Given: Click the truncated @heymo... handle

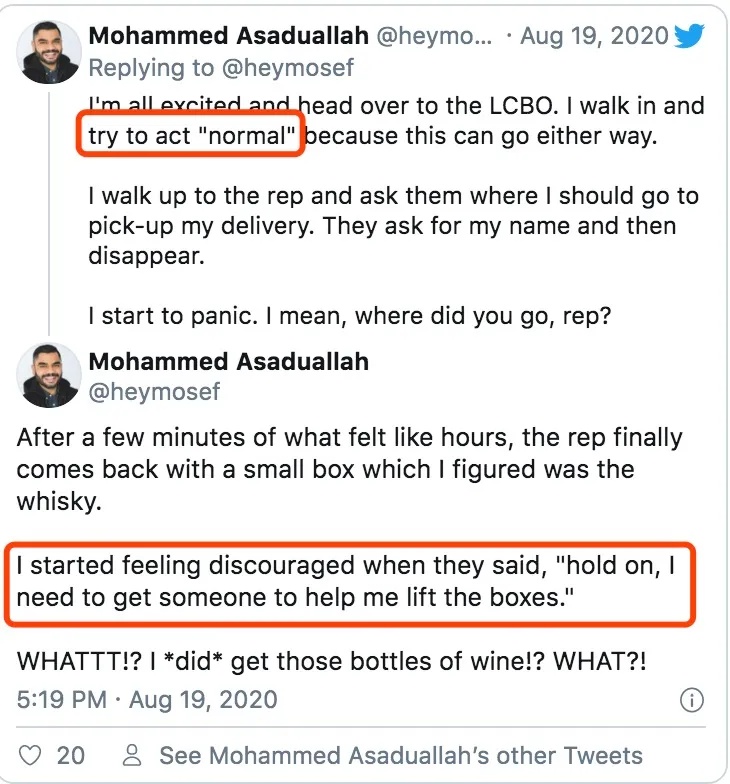Looking at the screenshot, I should (x=436, y=36).
